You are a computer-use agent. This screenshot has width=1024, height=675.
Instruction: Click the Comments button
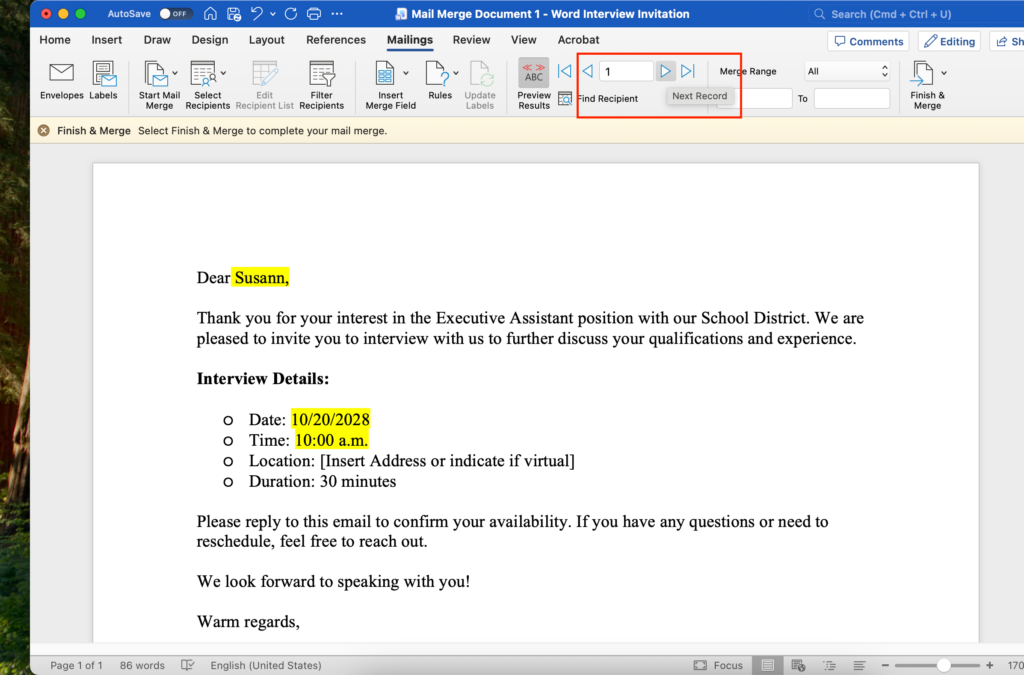[x=867, y=41]
